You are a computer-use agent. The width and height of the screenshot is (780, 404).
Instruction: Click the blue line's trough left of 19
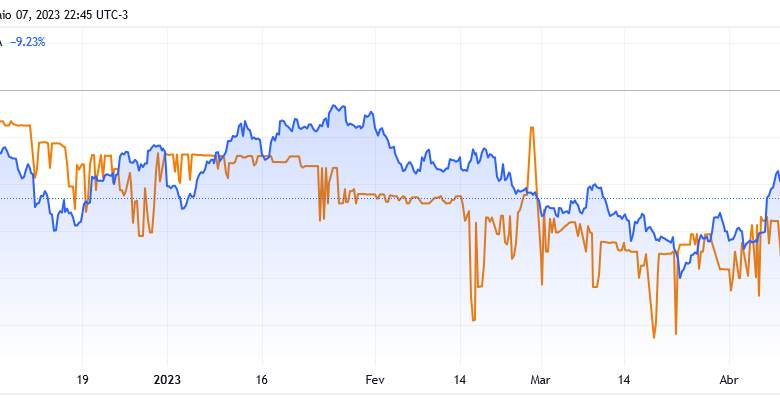click(55, 230)
